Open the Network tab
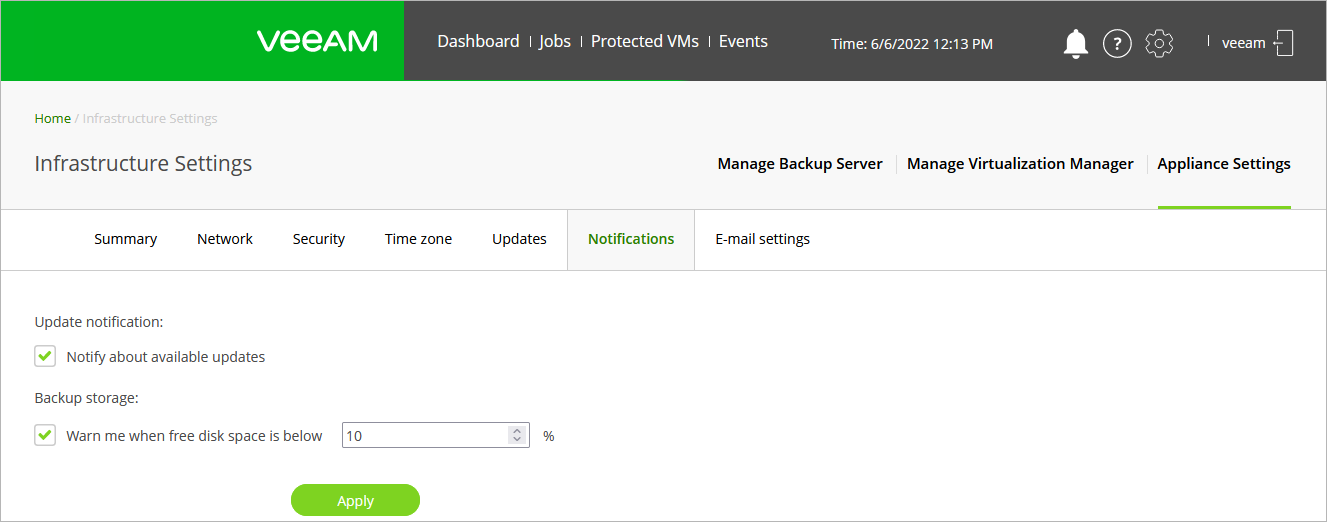Viewport: 1327px width, 522px height. pyautogui.click(x=225, y=239)
